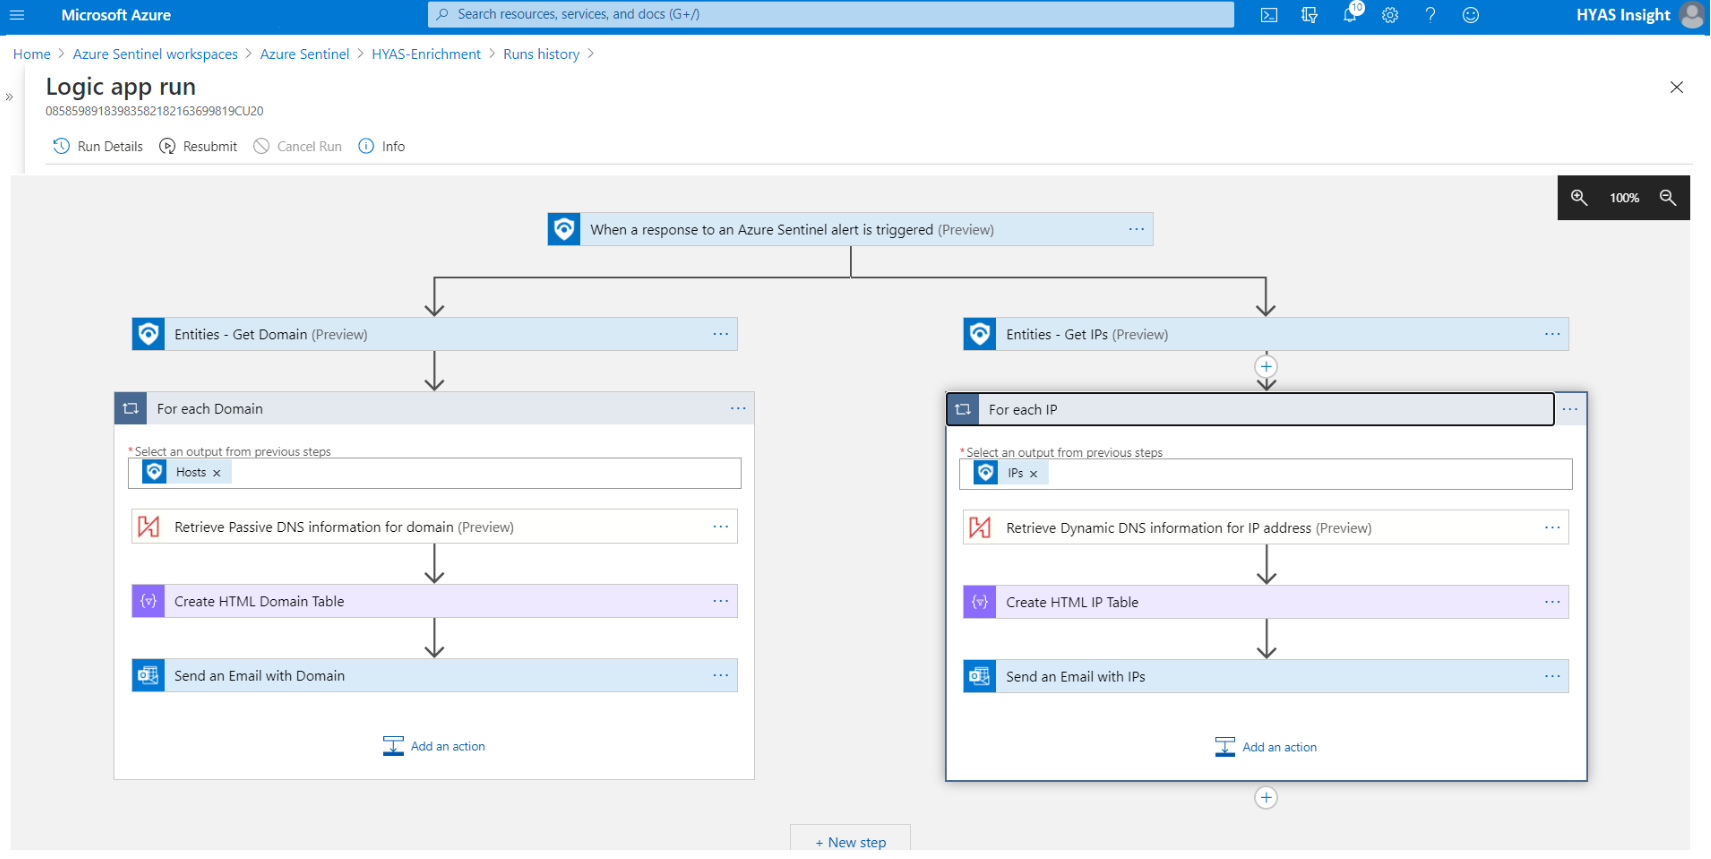This screenshot has height=859, width=1711.
Task: Add an action in For each Domain
Action: (434, 746)
